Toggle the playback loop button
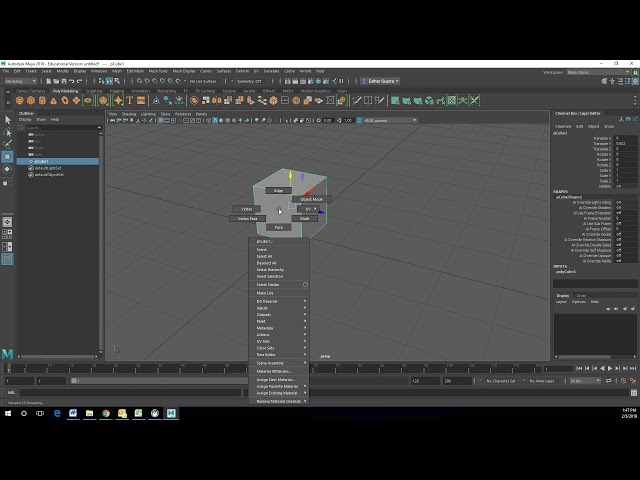This screenshot has height=480, width=640. point(609,381)
